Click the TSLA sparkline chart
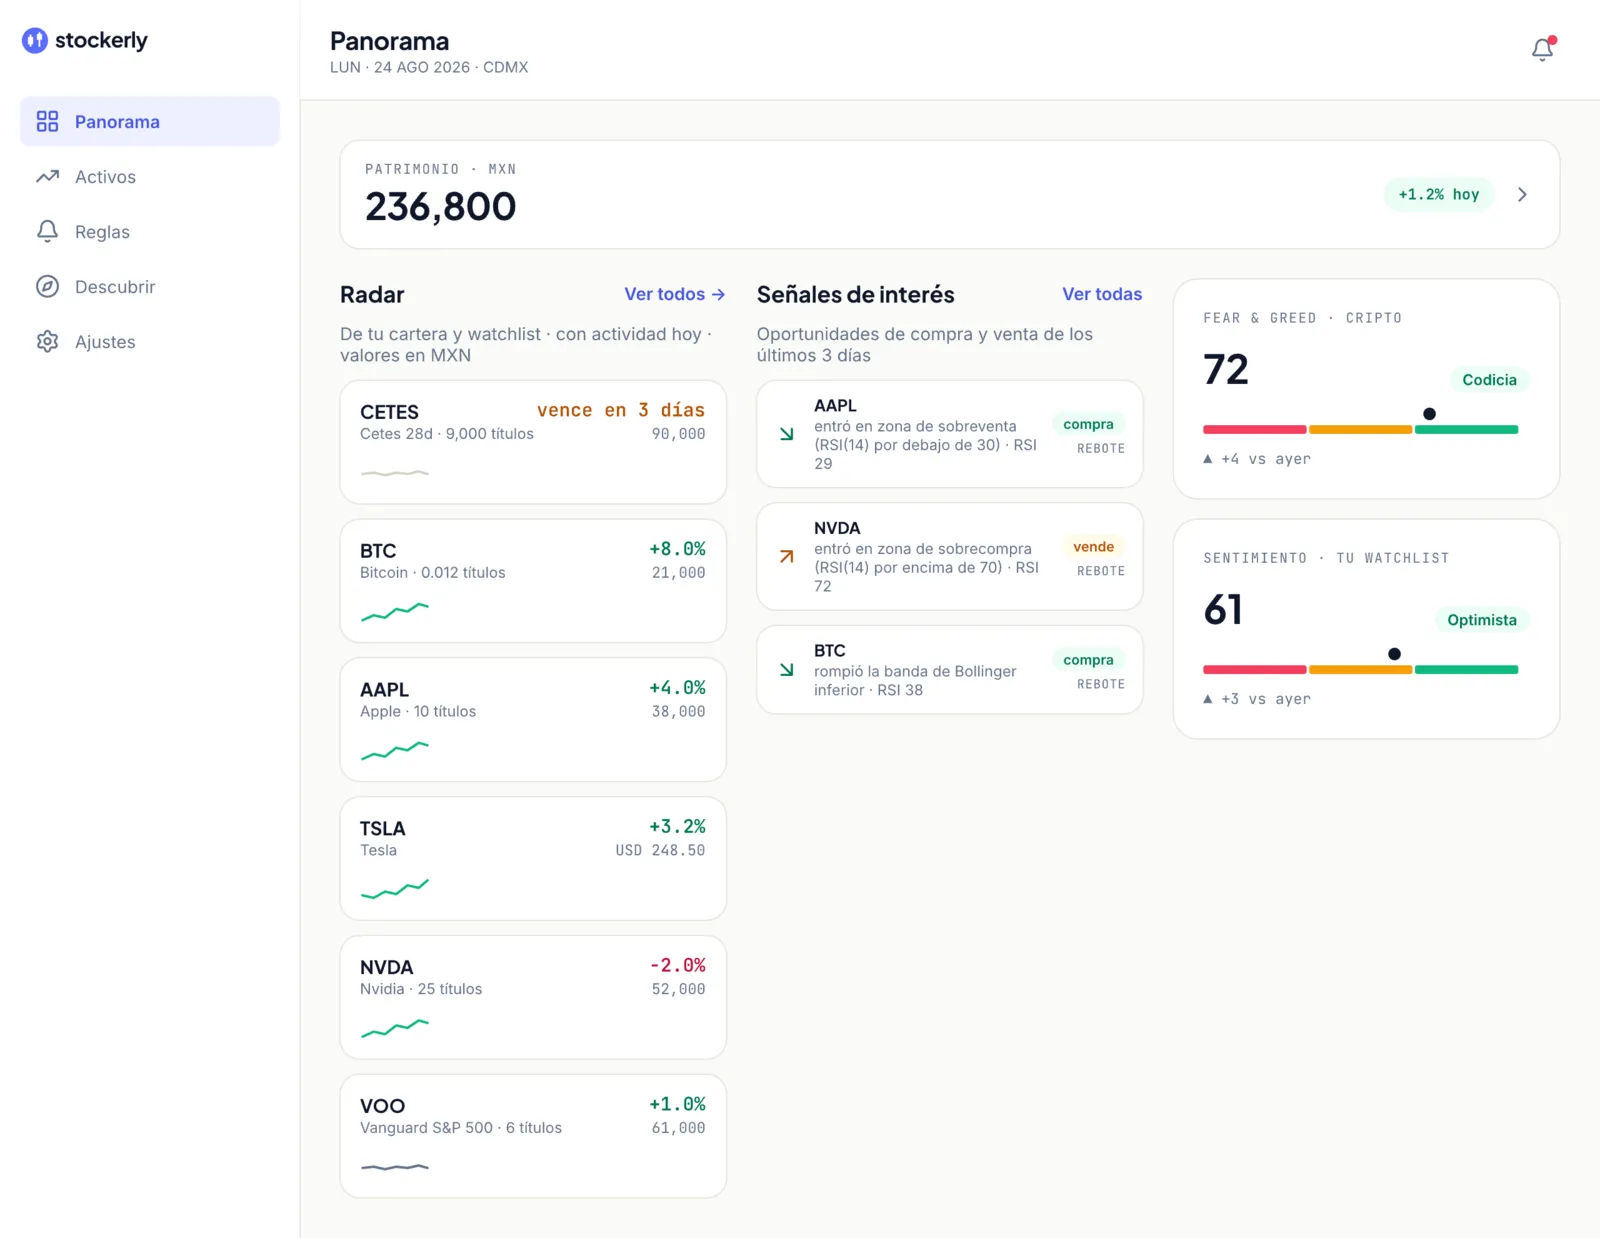 395,888
